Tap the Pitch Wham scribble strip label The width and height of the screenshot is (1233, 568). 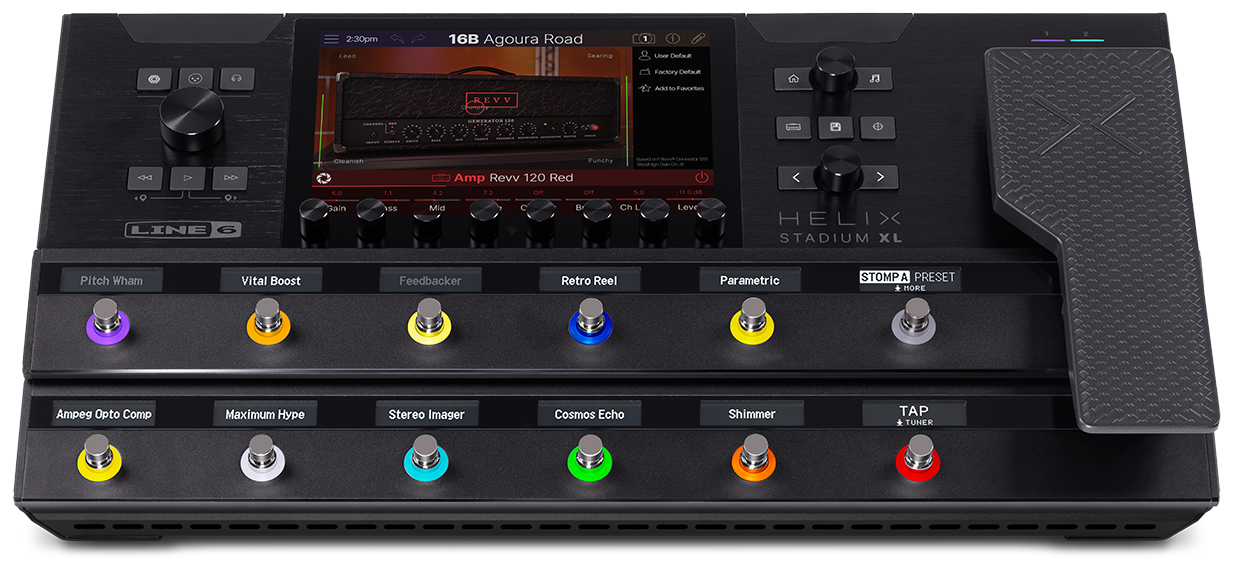[111, 281]
